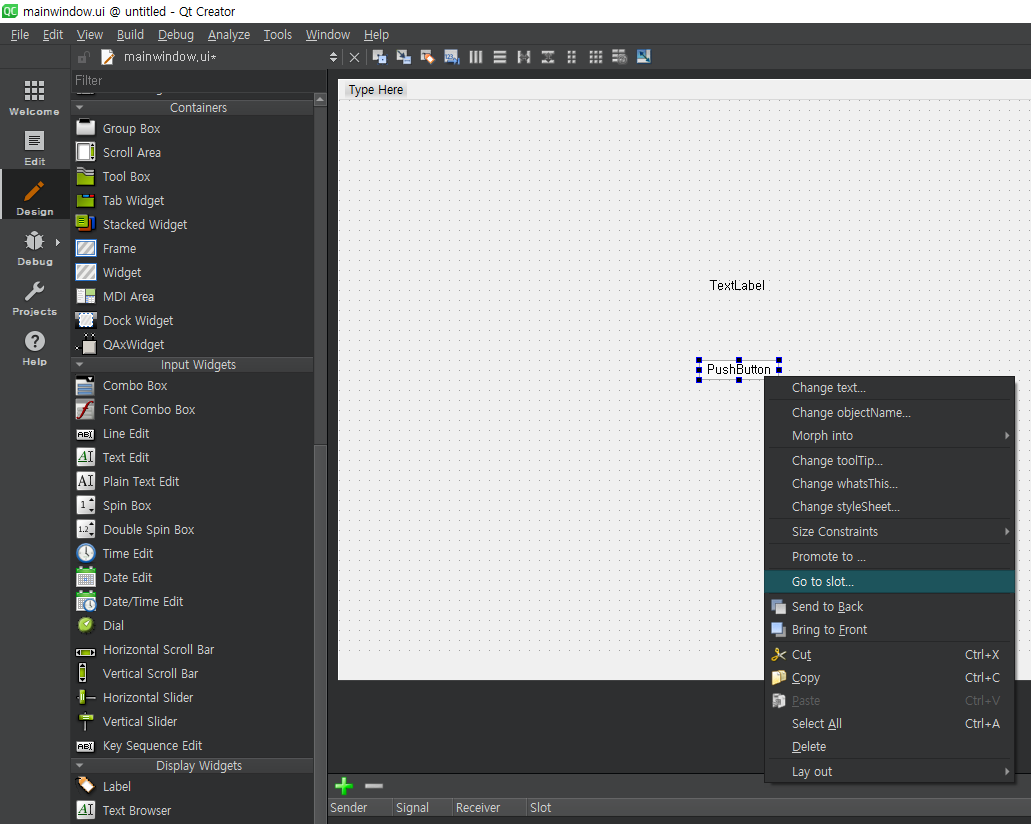This screenshot has height=824, width=1031.
Task: Choose Select All in context menu
Action: point(890,724)
